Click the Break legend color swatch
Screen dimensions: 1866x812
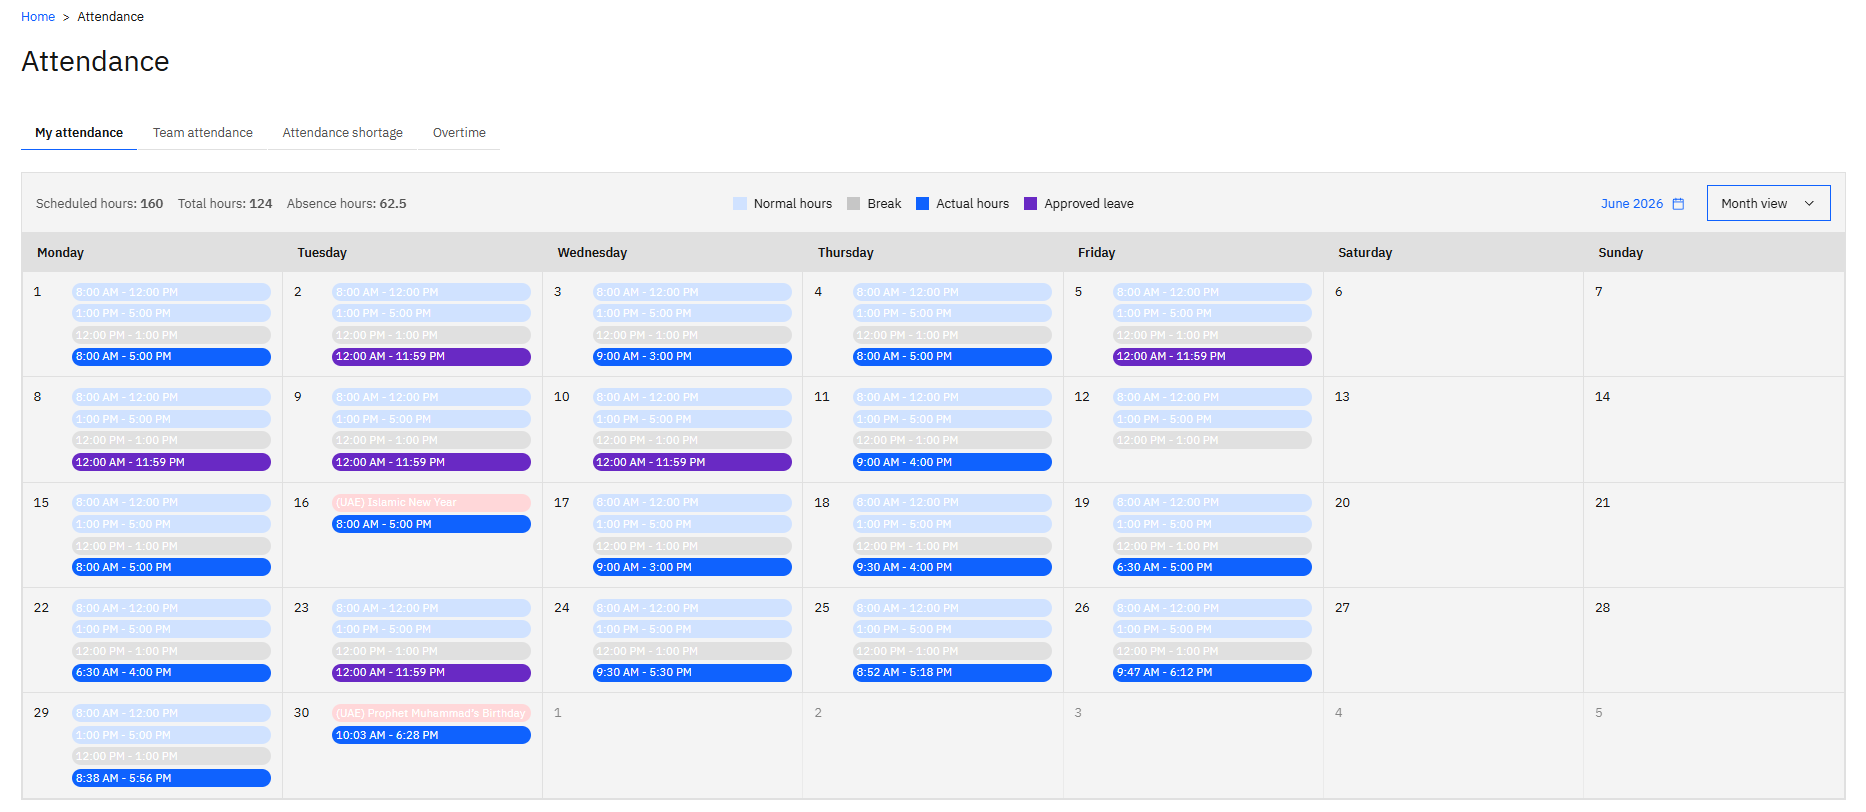click(853, 204)
